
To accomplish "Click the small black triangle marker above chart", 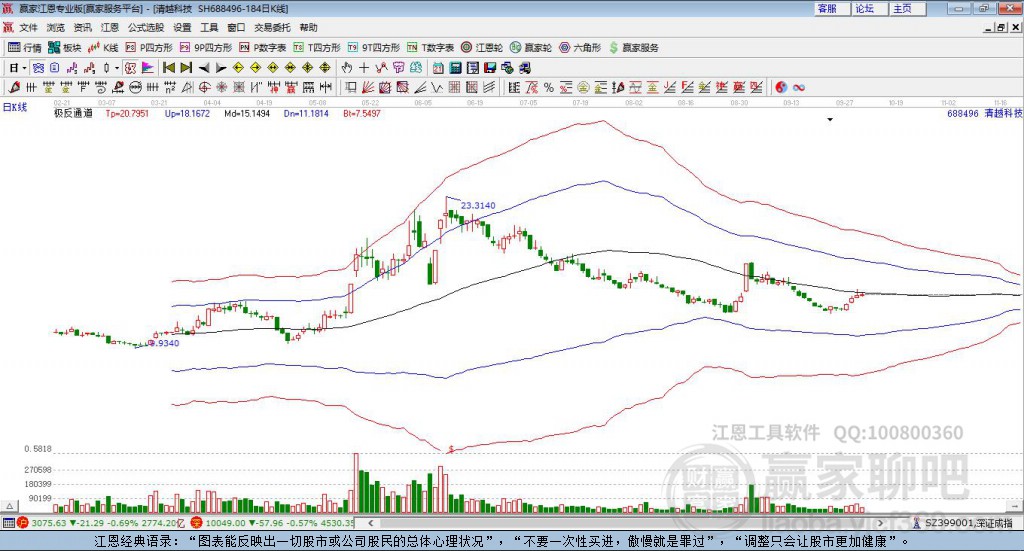I will click(830, 119).
